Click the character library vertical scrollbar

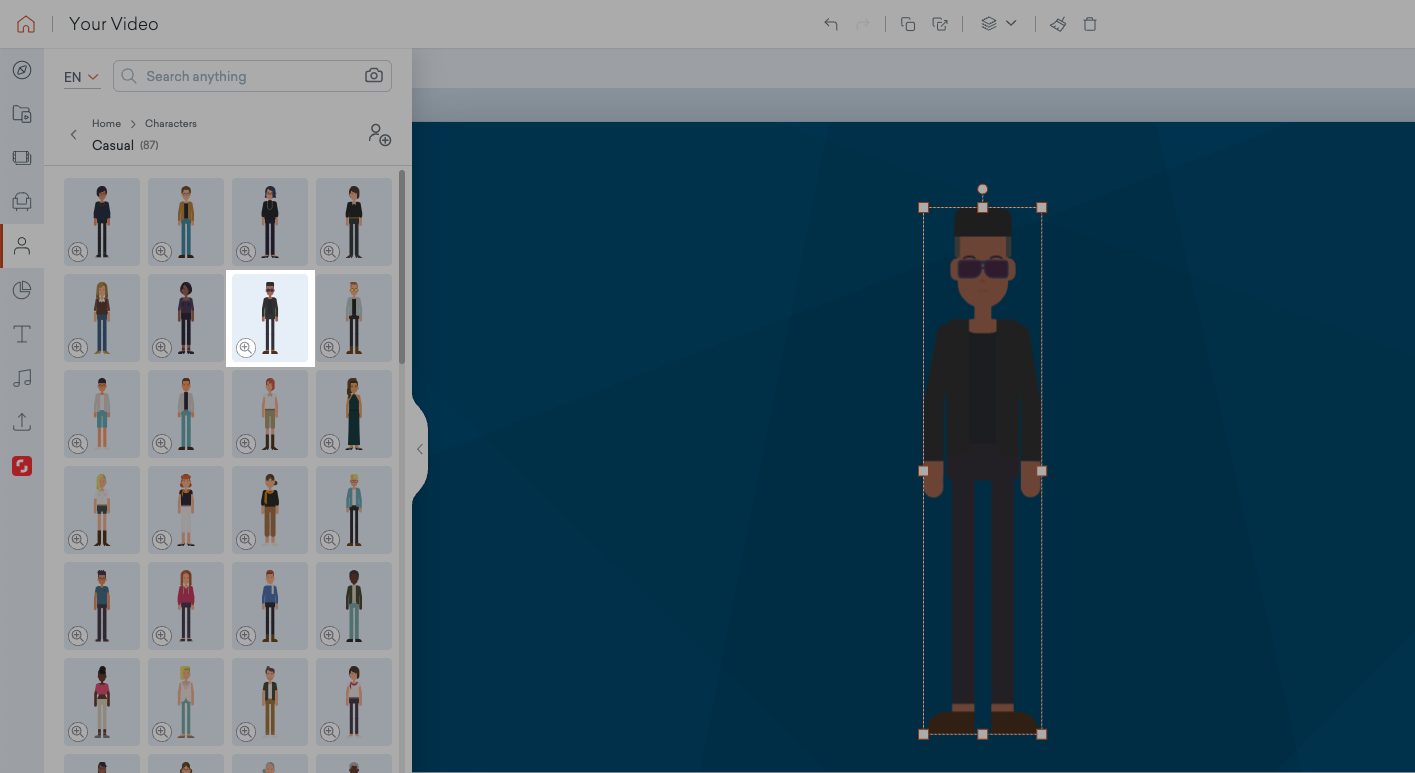pos(402,267)
